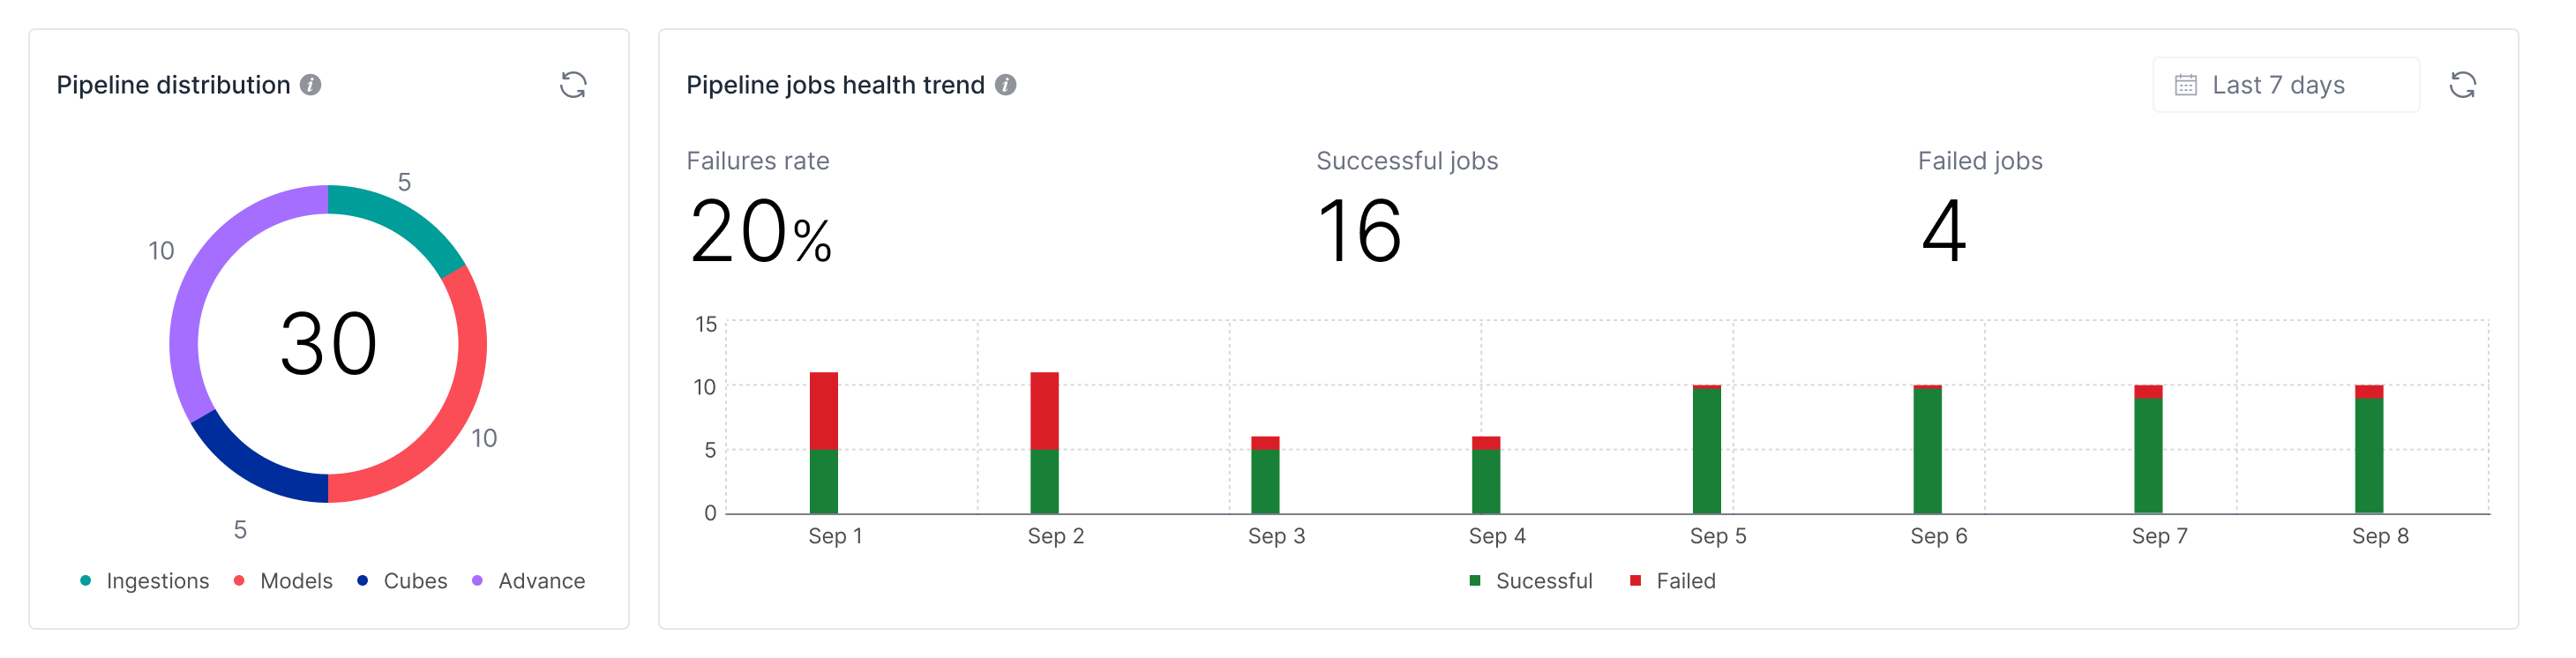Click the Sep 1 failed bar segment
Image resolution: width=2576 pixels, height=658 pixels.
point(823,410)
